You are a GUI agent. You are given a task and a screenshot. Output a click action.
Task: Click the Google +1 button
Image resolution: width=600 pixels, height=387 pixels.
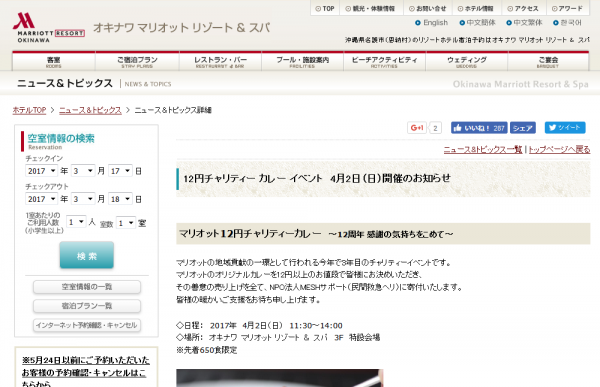point(417,128)
